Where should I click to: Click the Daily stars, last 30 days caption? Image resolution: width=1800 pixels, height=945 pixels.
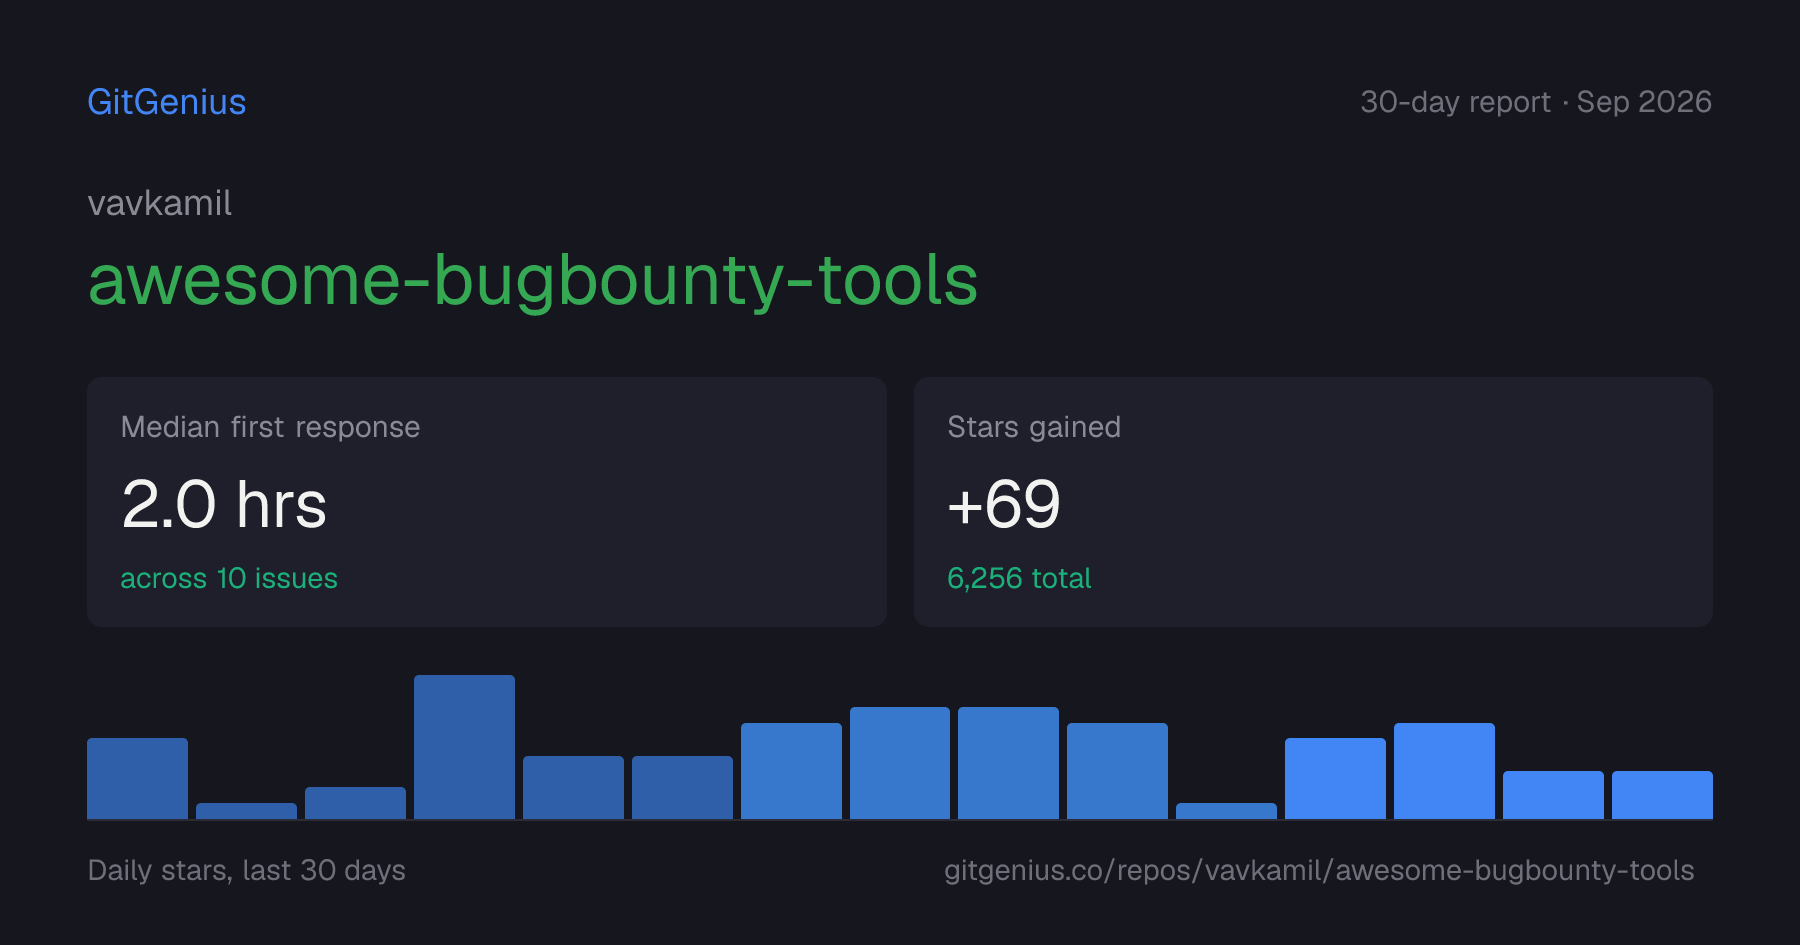[247, 870]
